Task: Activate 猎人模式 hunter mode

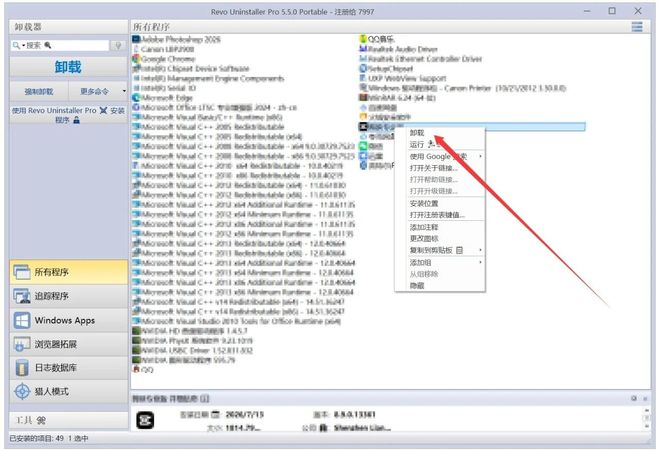Action: coord(68,391)
